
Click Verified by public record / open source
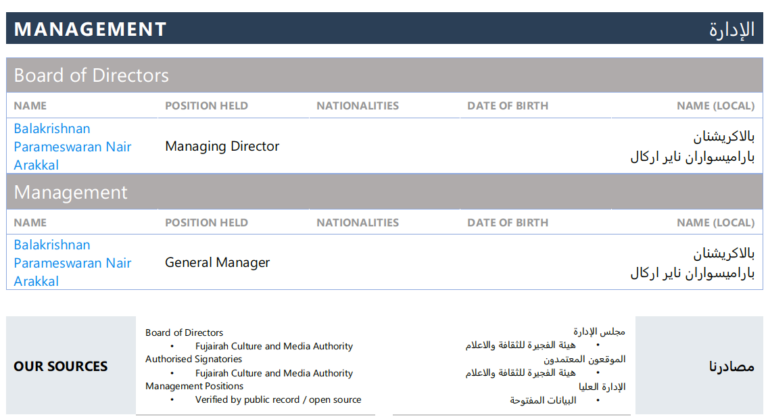[278, 400]
